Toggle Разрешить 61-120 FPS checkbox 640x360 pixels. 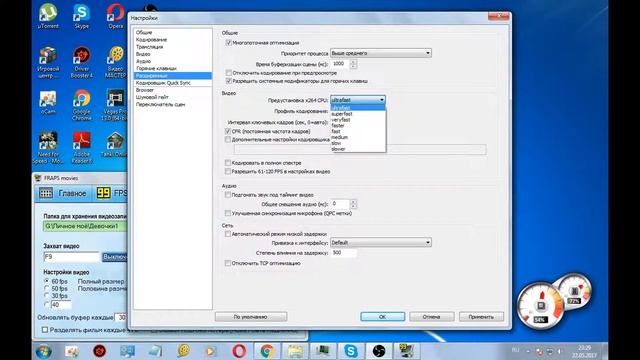tap(228, 171)
